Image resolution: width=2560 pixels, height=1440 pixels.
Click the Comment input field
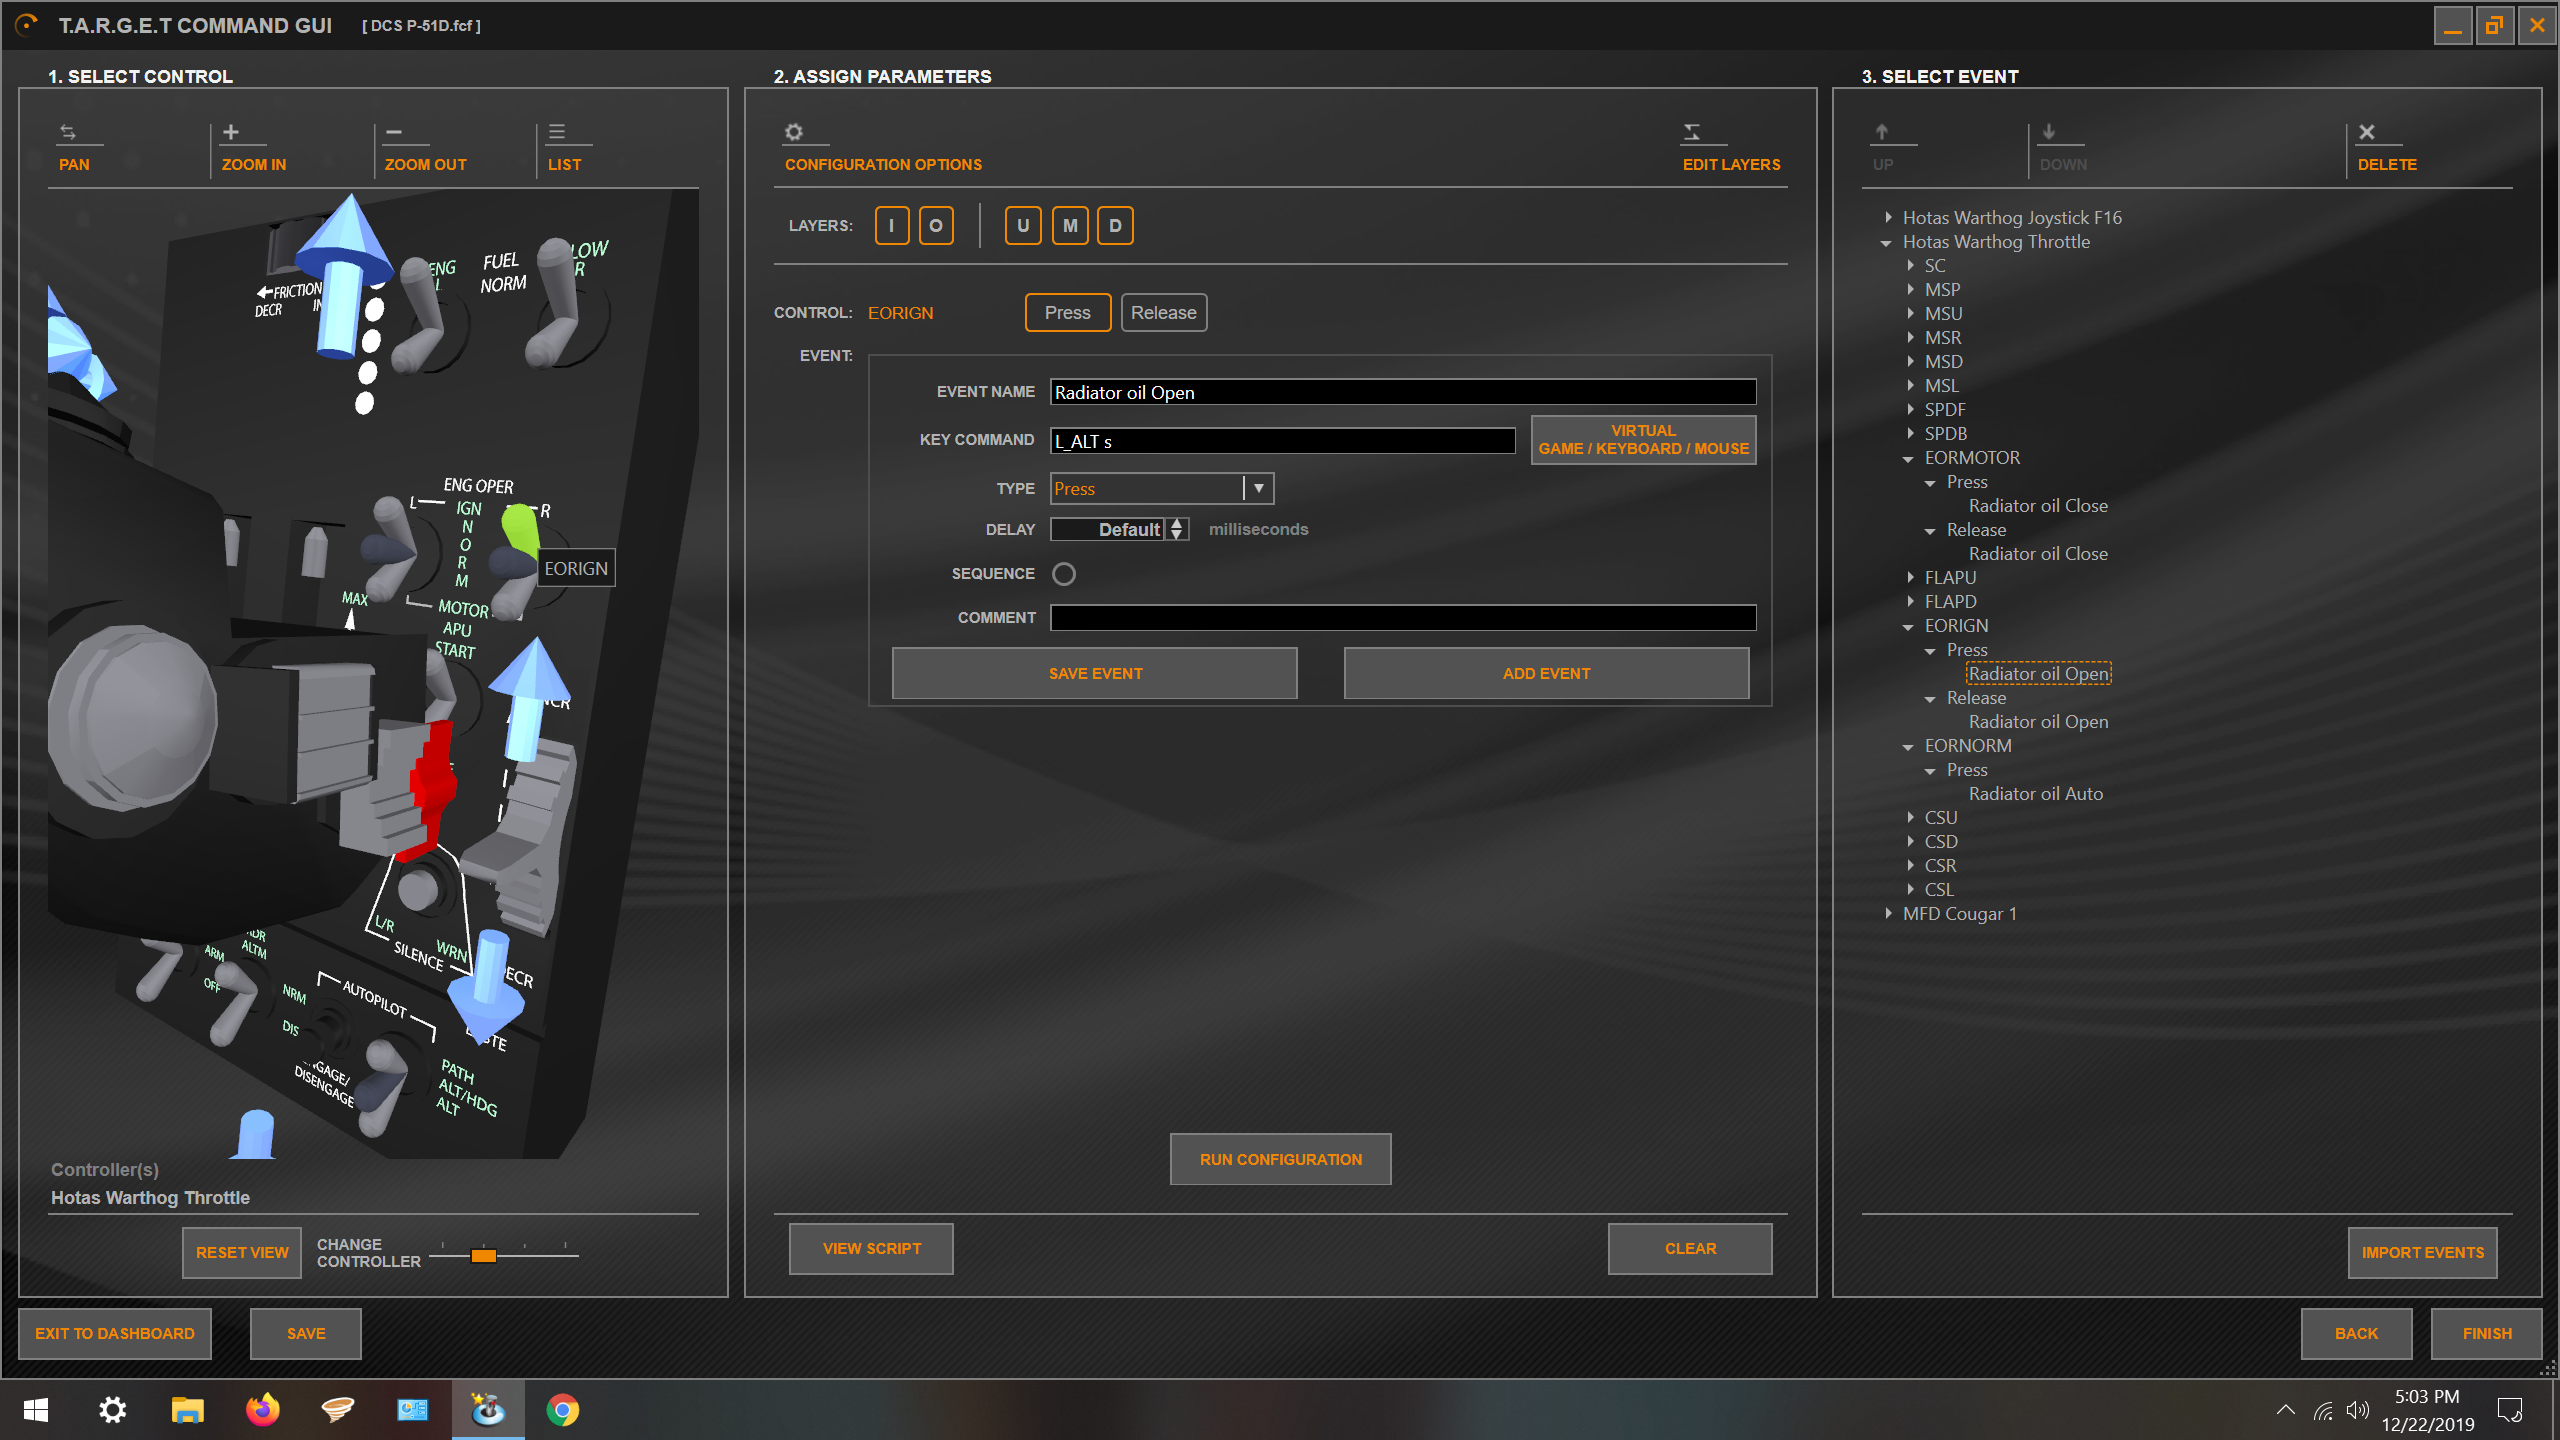pyautogui.click(x=1403, y=618)
